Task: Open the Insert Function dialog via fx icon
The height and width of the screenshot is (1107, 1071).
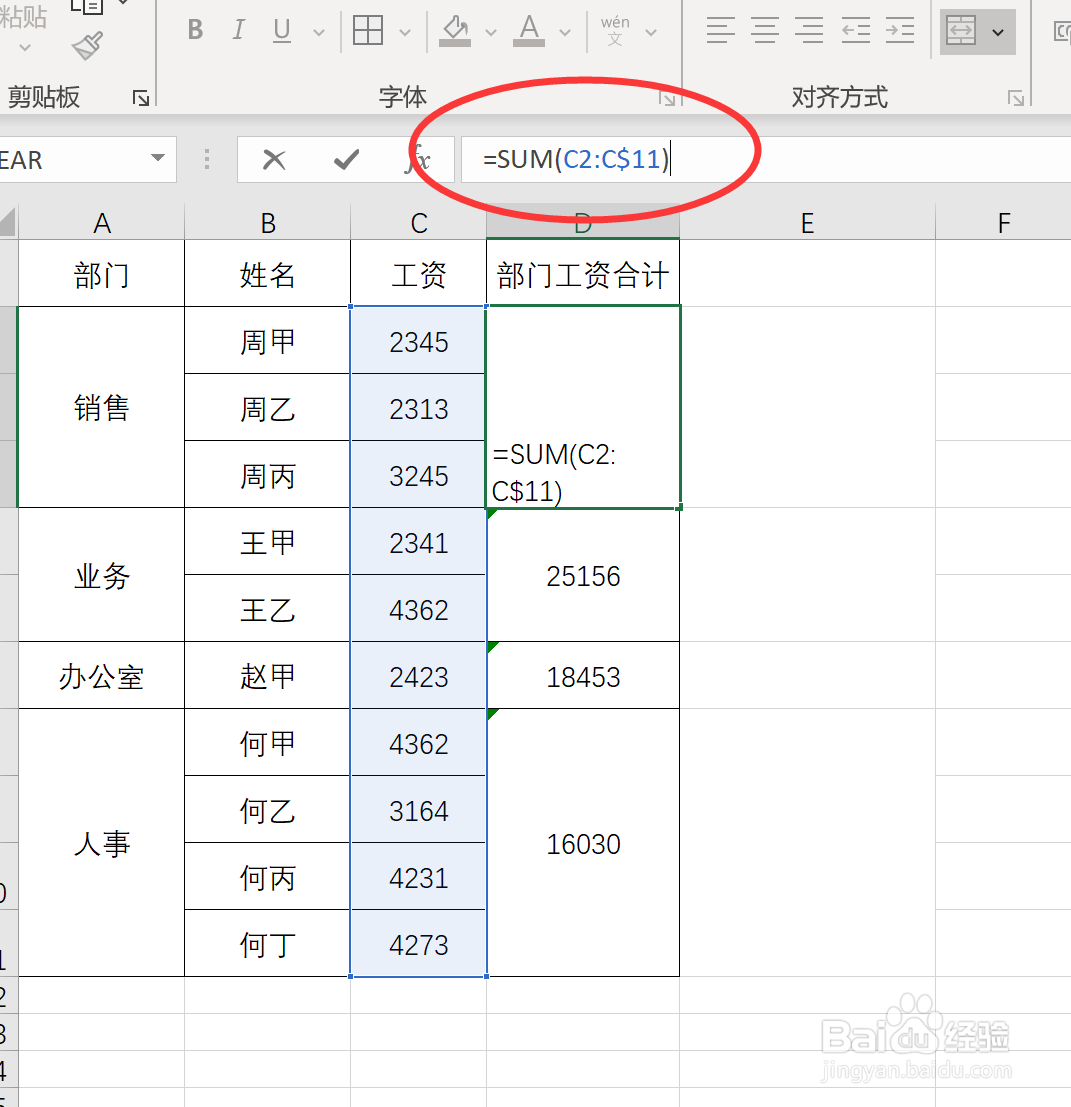Action: [x=417, y=159]
